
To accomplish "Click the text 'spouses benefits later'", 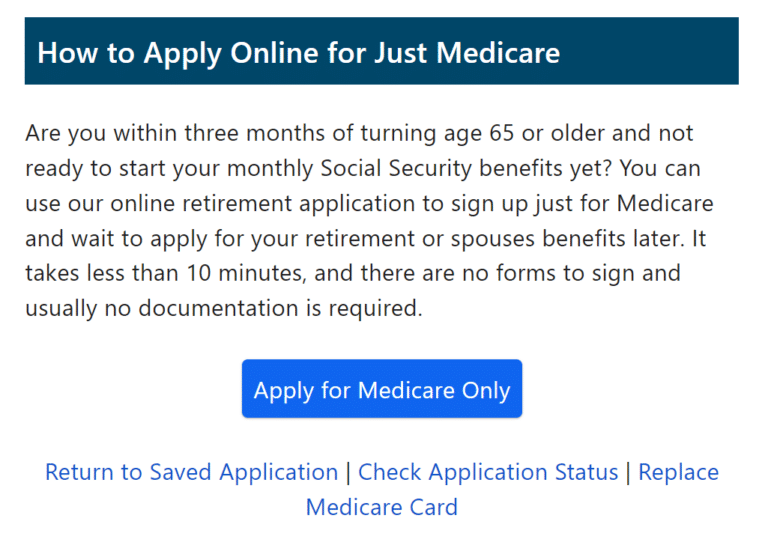I will (566, 238).
